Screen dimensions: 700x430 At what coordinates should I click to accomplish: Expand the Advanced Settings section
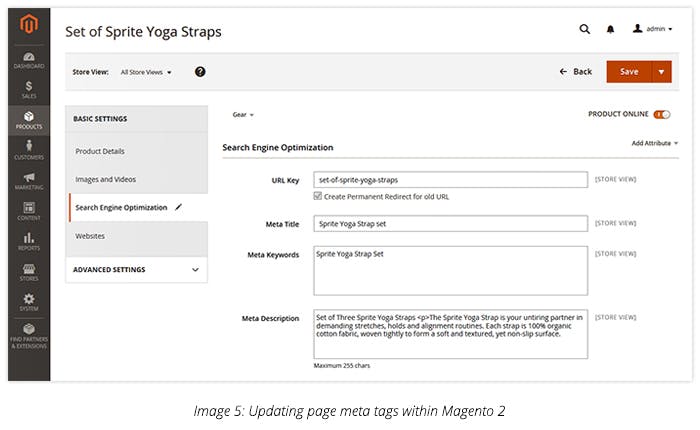point(136,270)
